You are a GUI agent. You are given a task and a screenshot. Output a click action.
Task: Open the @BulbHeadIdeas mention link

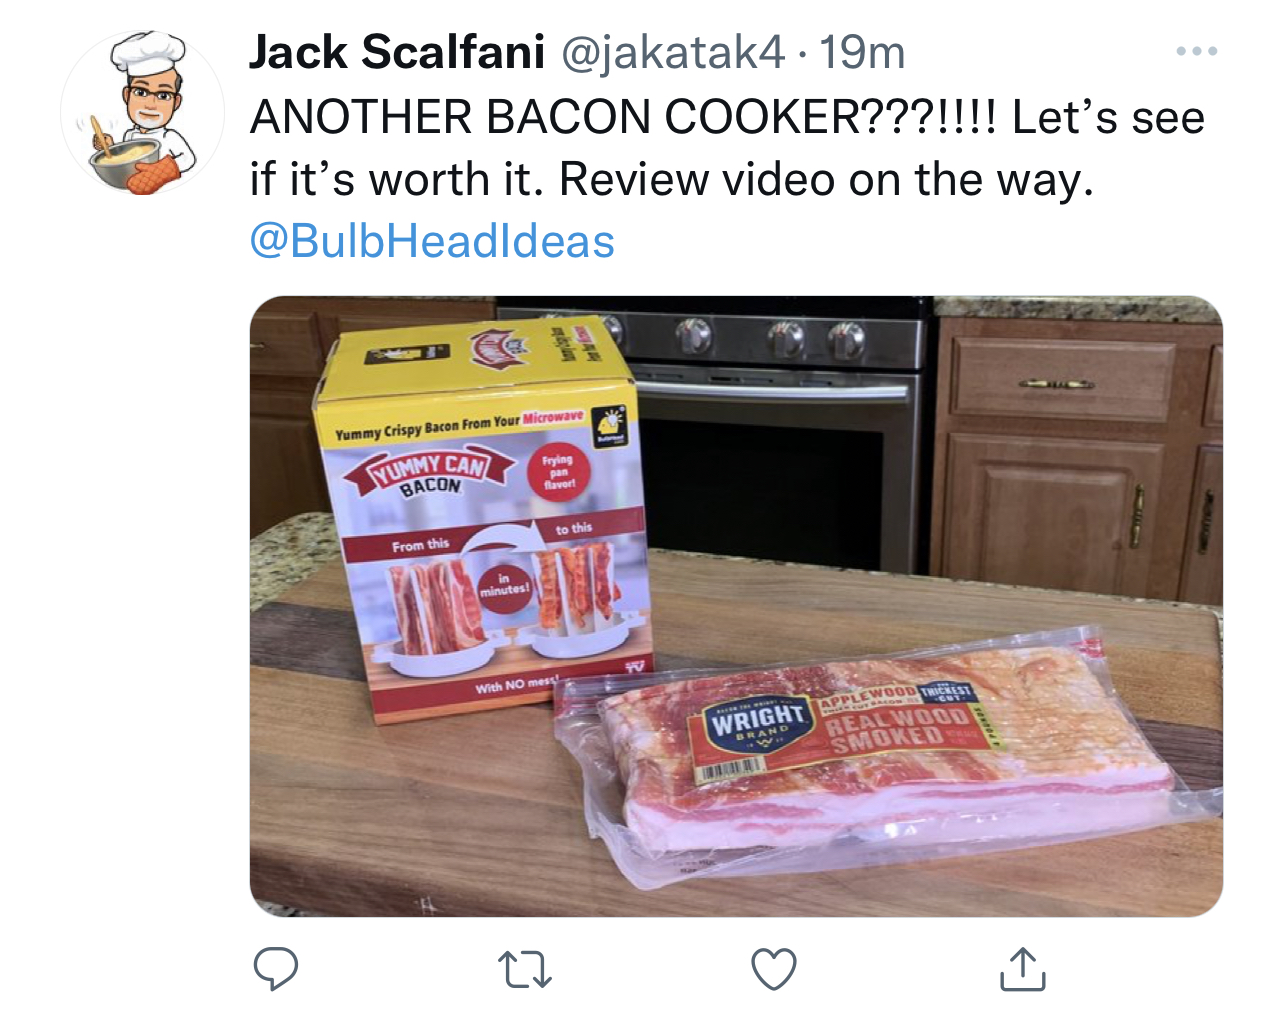click(x=432, y=241)
